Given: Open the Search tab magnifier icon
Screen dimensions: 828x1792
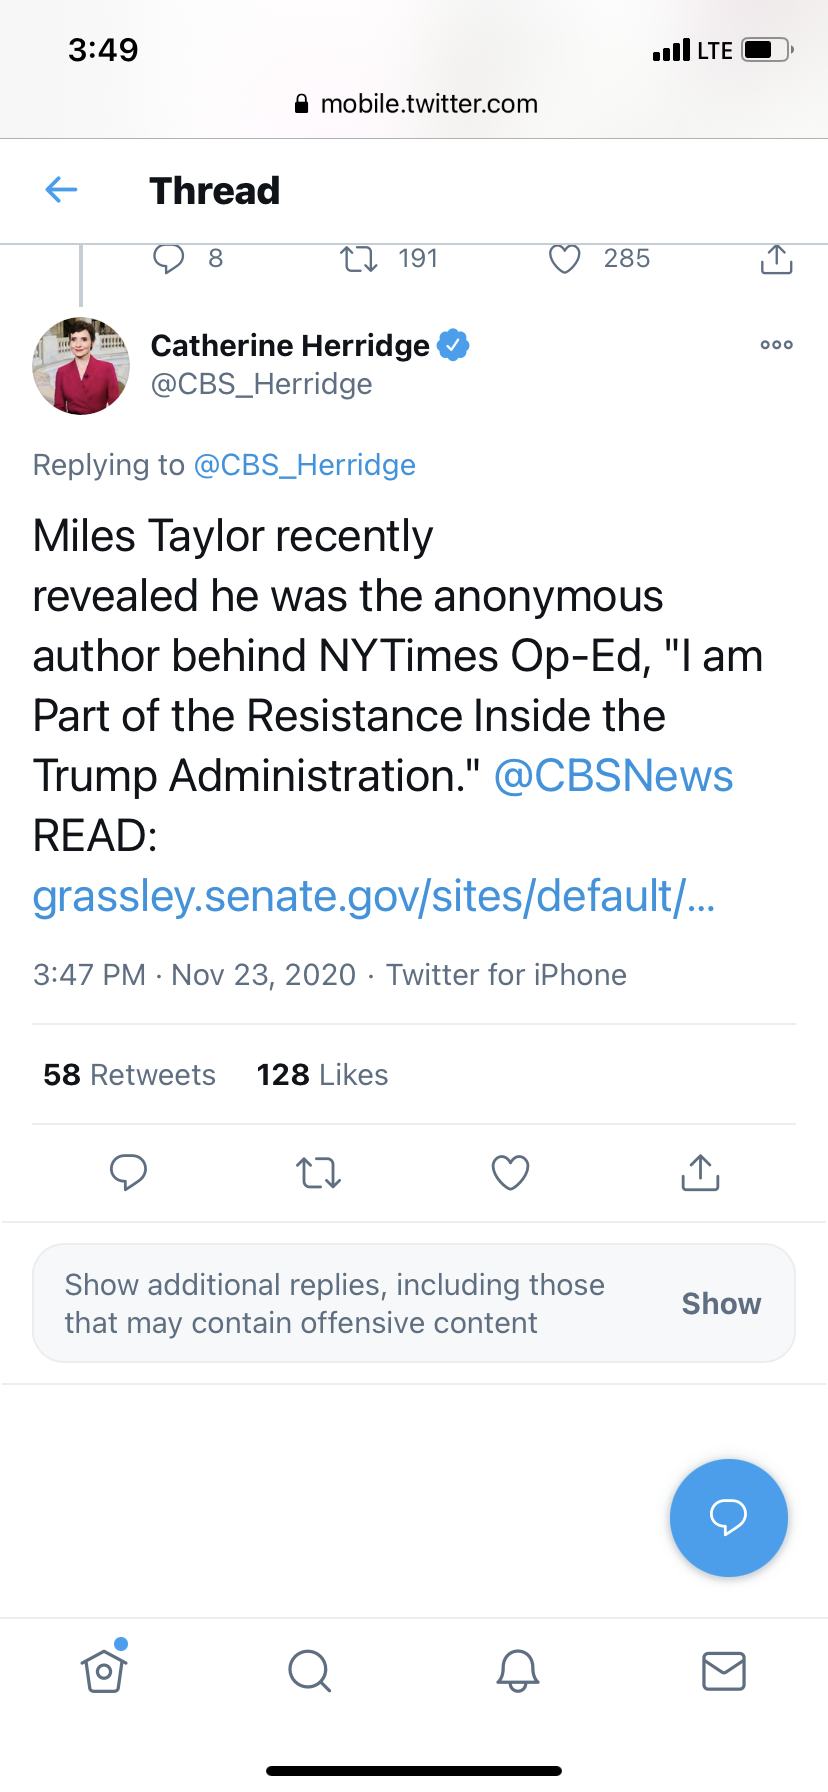Looking at the screenshot, I should (310, 1670).
